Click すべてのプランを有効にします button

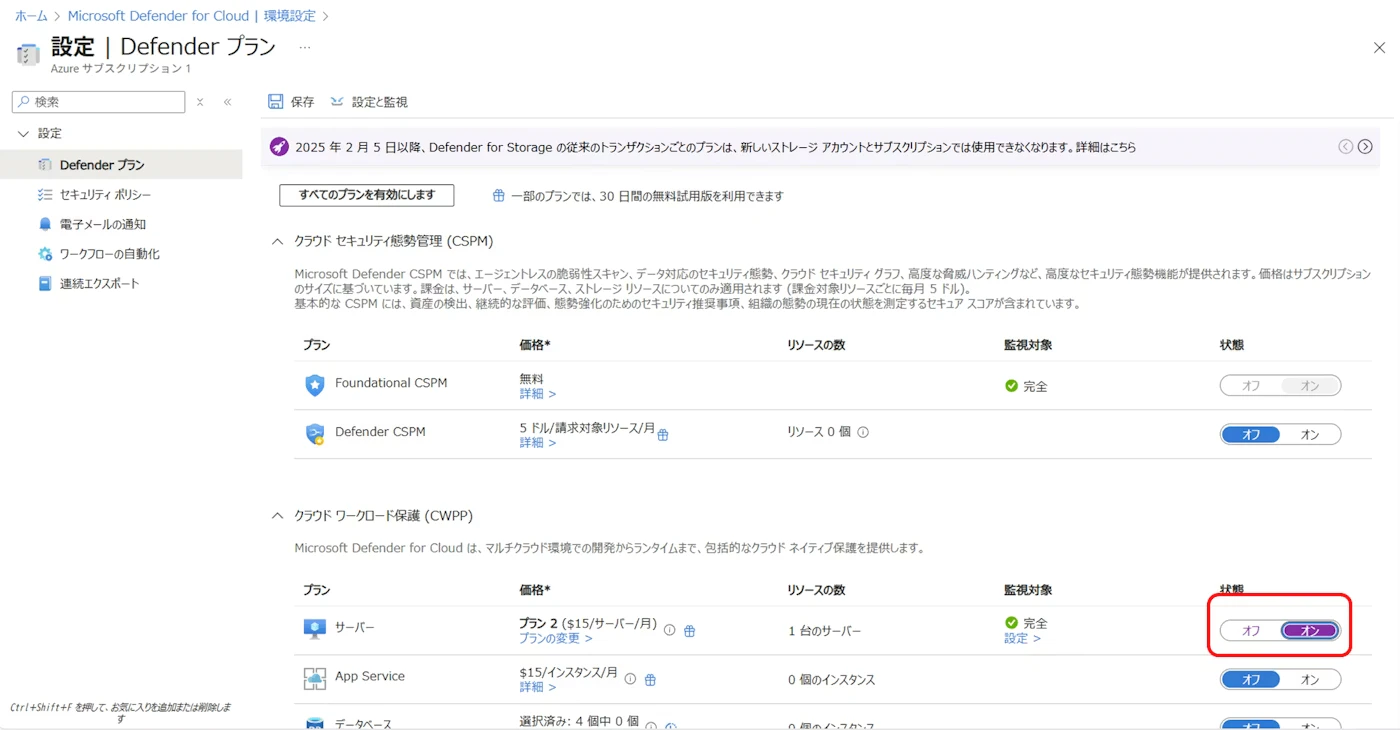point(367,195)
